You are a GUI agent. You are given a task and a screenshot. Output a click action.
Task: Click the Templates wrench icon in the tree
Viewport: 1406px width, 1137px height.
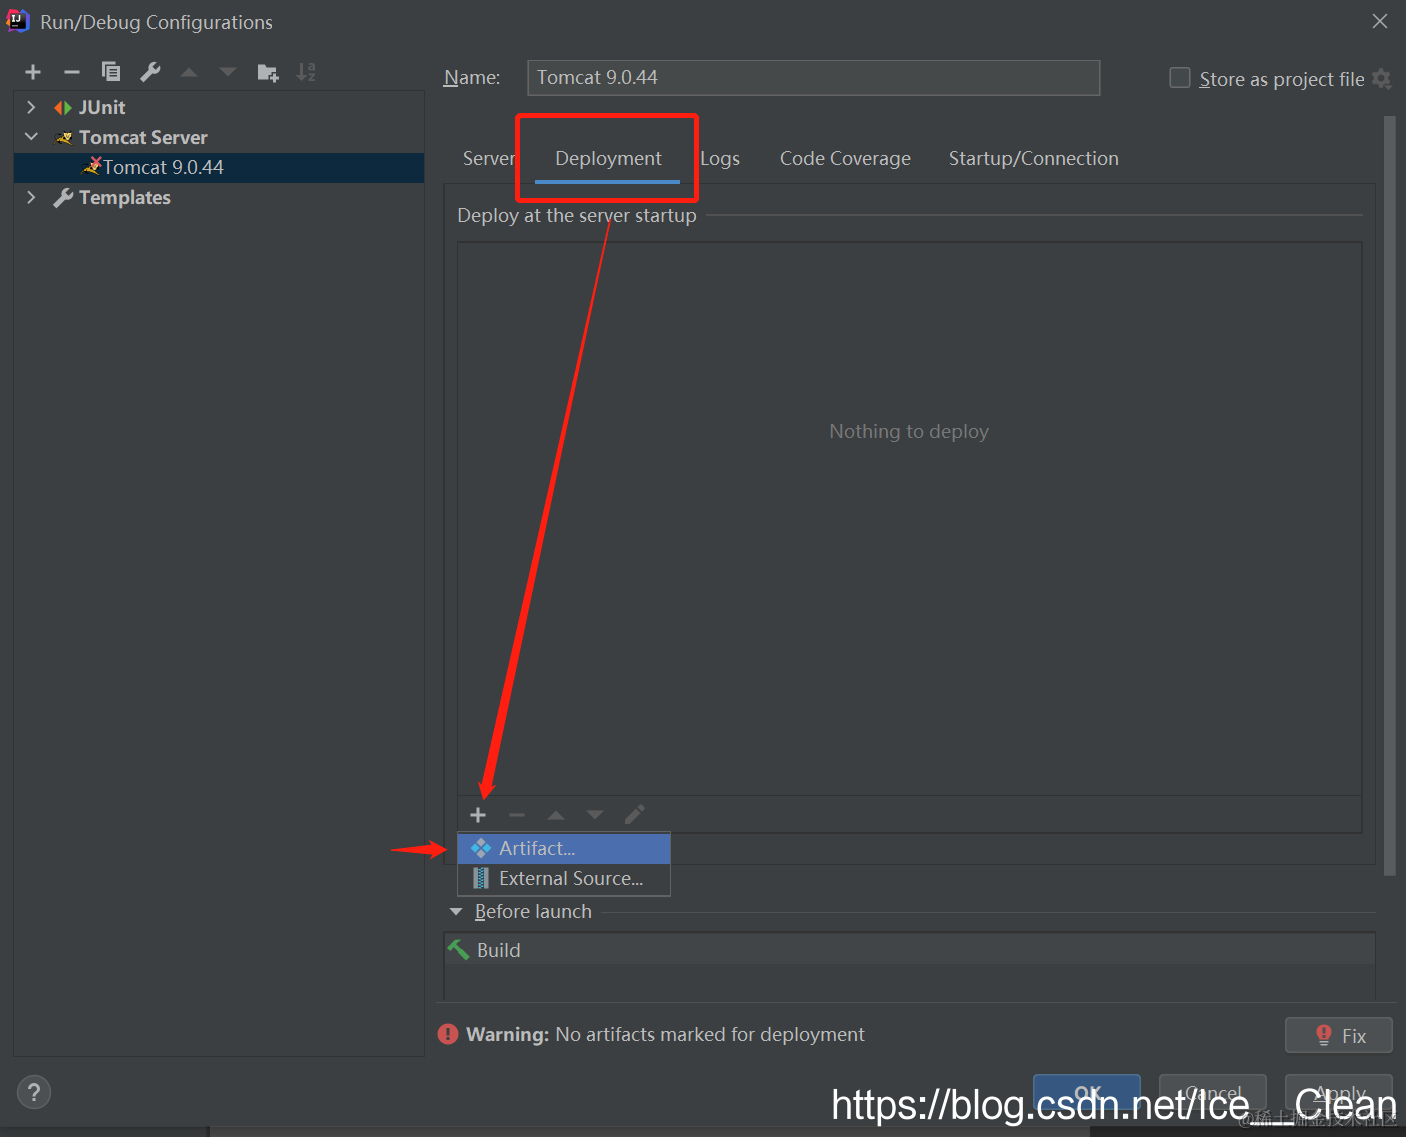[63, 198]
